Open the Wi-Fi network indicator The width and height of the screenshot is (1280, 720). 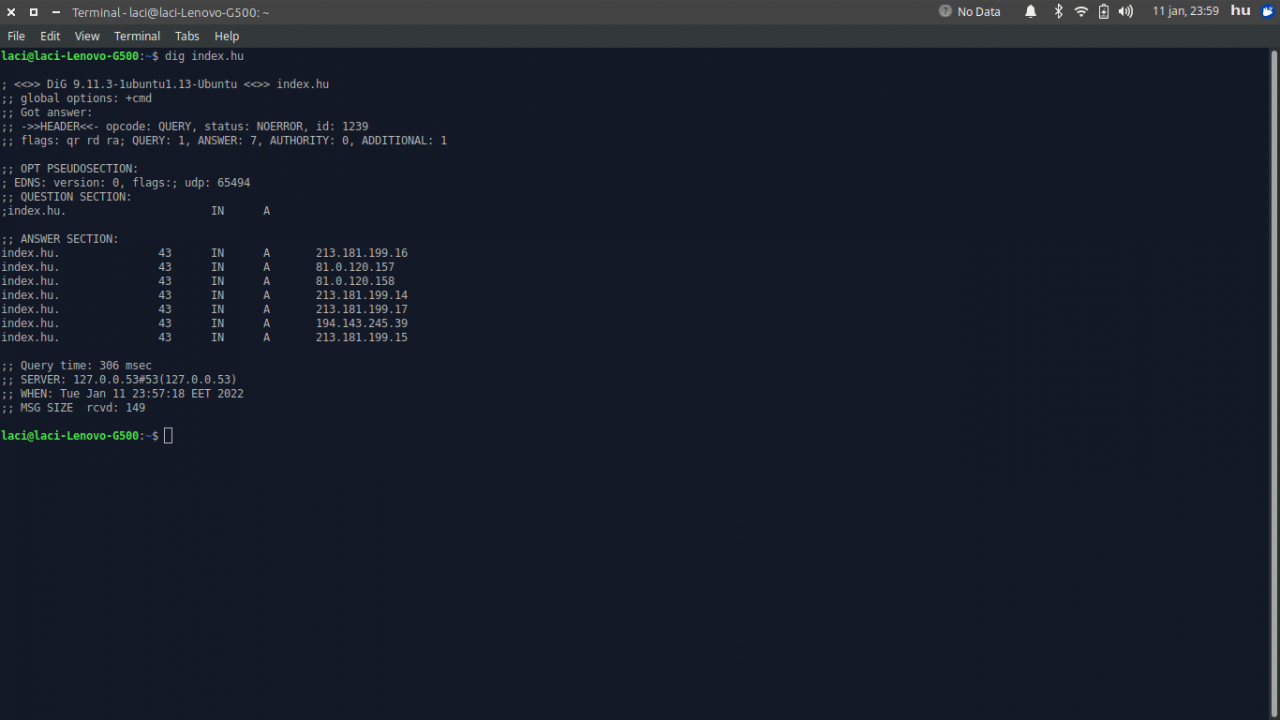coord(1081,12)
